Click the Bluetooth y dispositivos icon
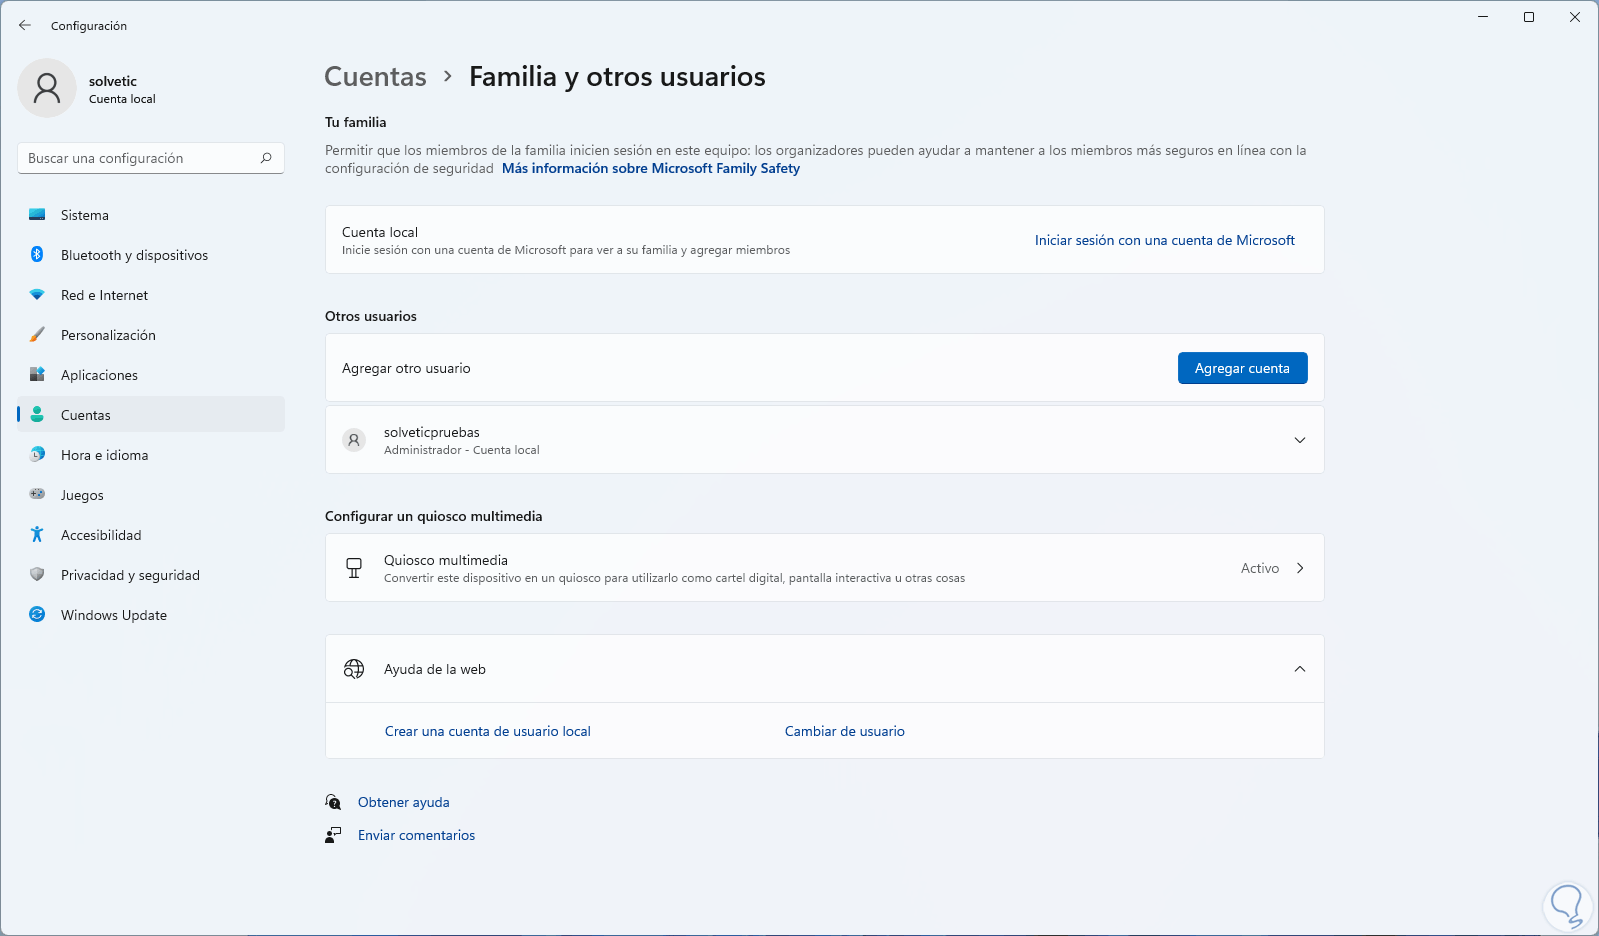This screenshot has height=936, width=1599. [37, 255]
